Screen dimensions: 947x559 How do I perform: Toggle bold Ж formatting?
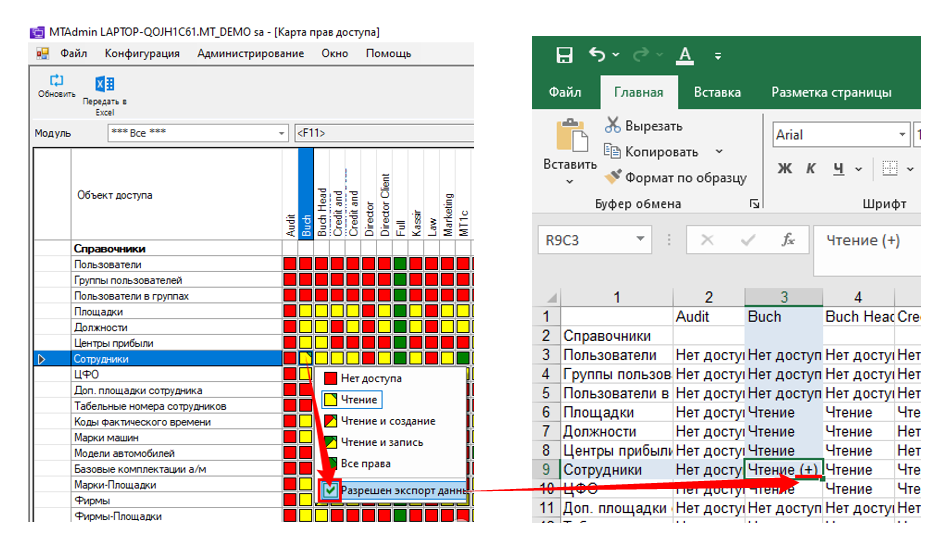click(785, 168)
